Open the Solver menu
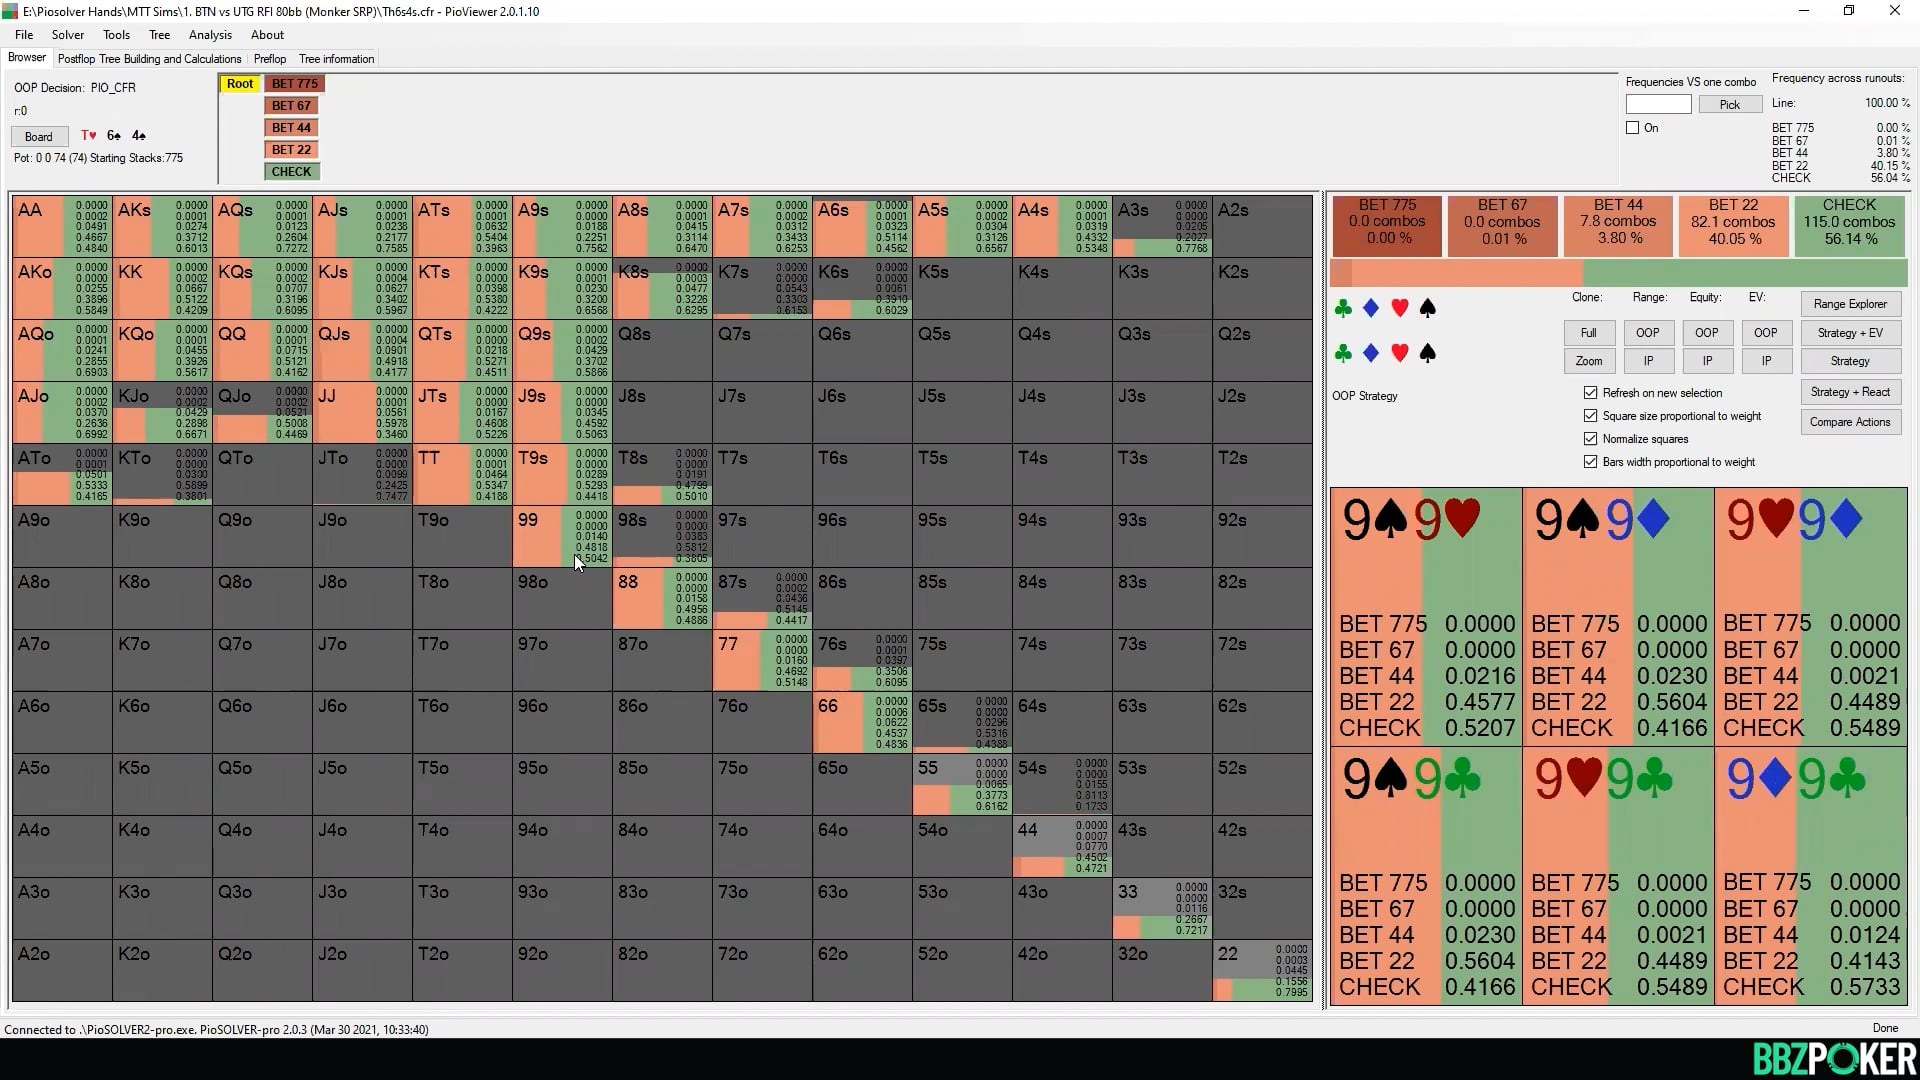 [68, 35]
